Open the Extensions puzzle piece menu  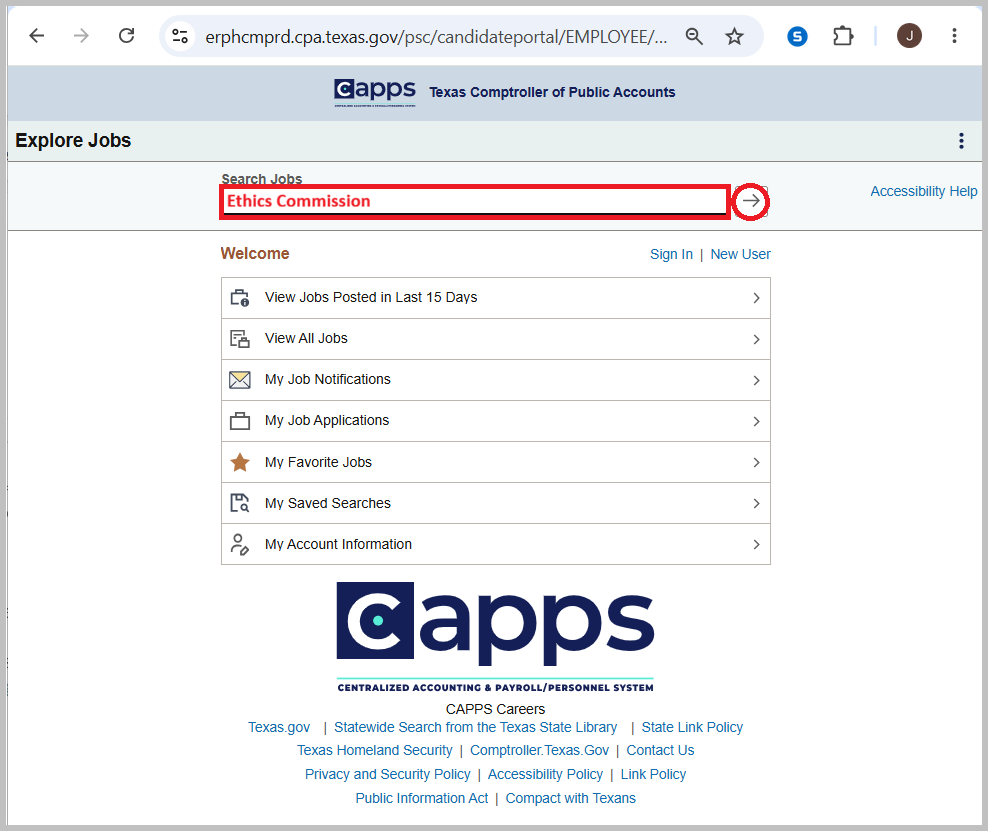coord(842,36)
